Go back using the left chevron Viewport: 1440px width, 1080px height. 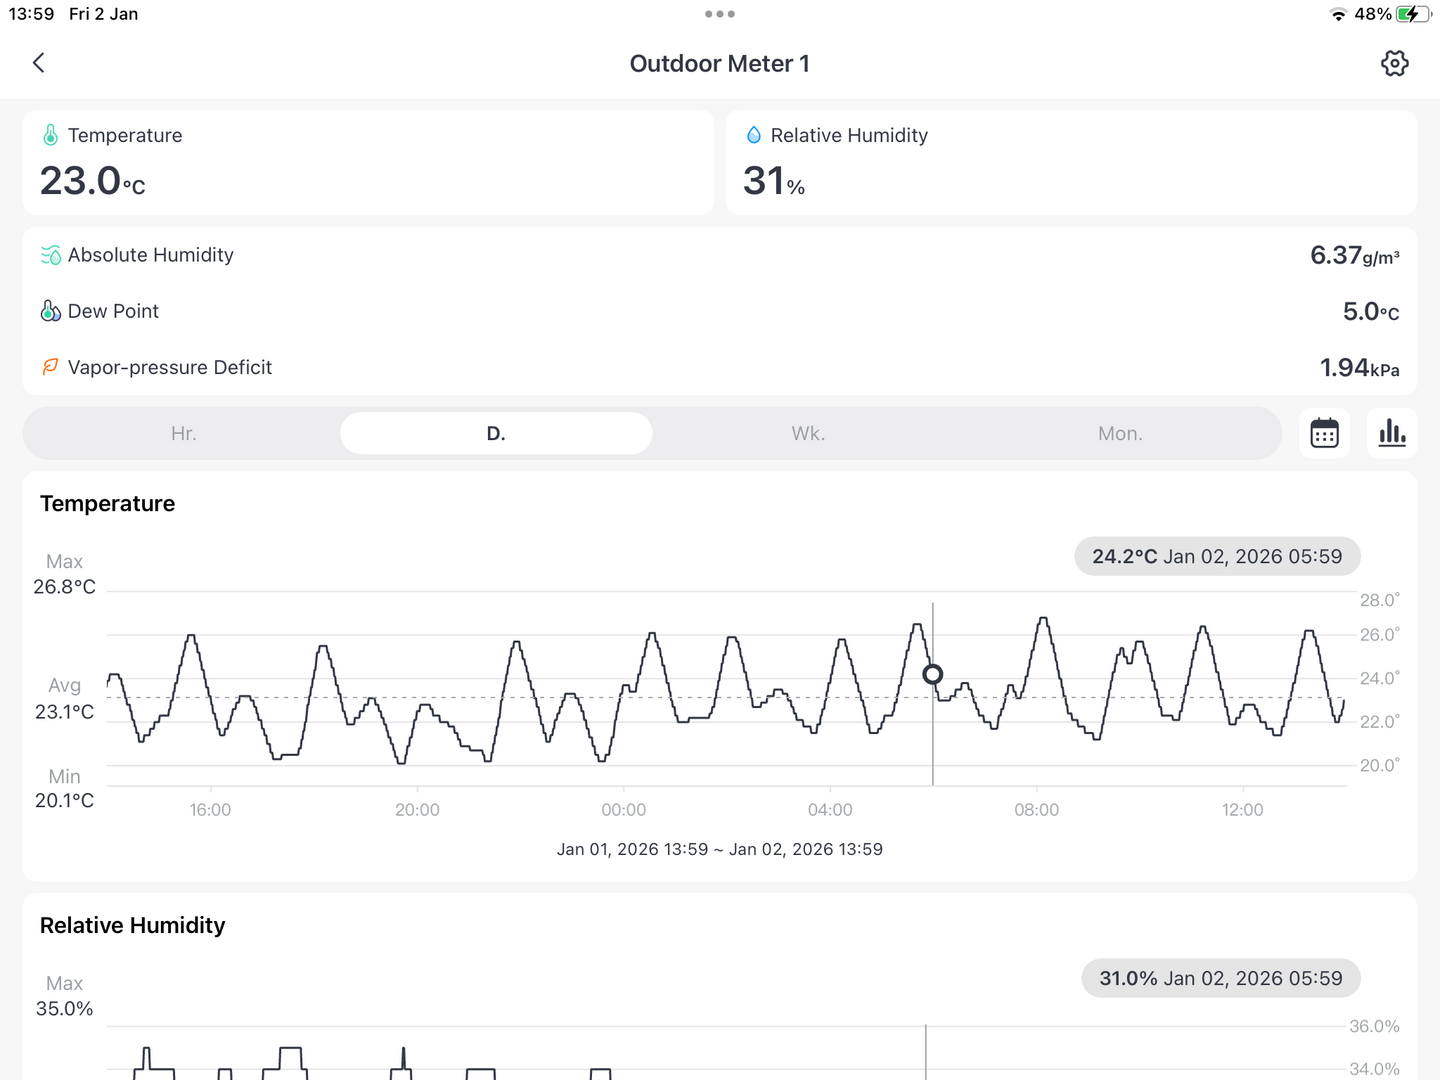(39, 63)
